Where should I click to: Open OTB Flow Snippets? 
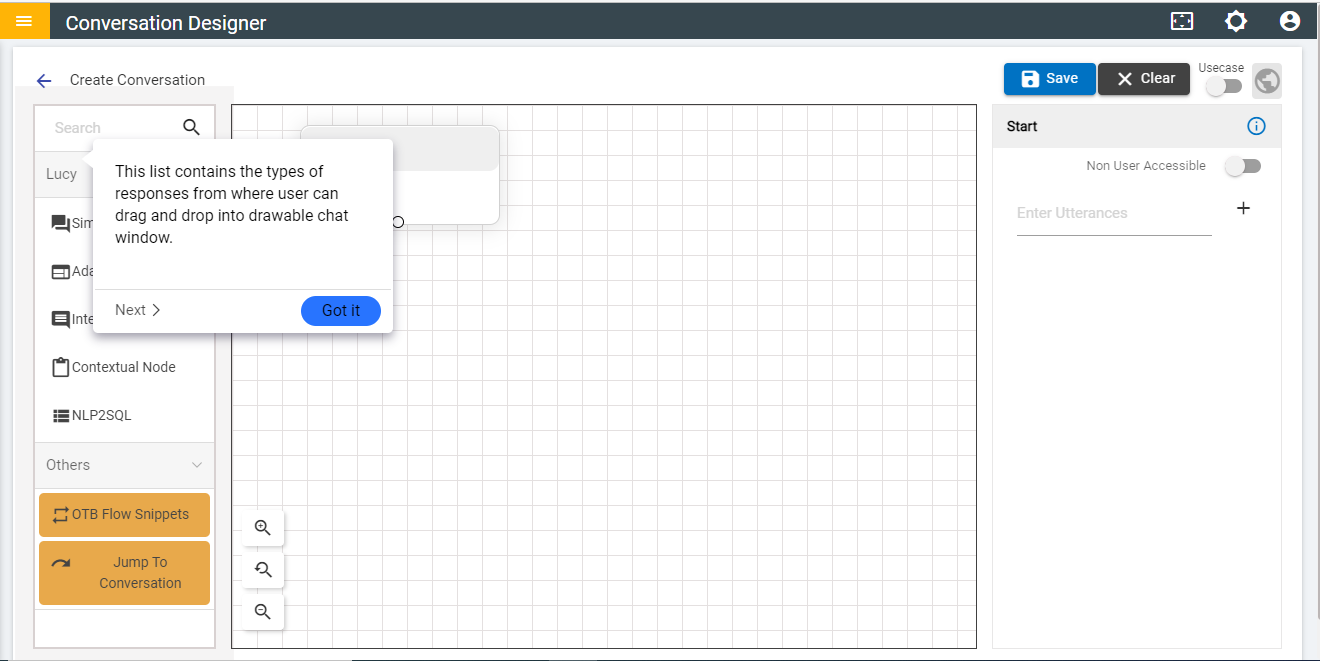click(x=124, y=514)
